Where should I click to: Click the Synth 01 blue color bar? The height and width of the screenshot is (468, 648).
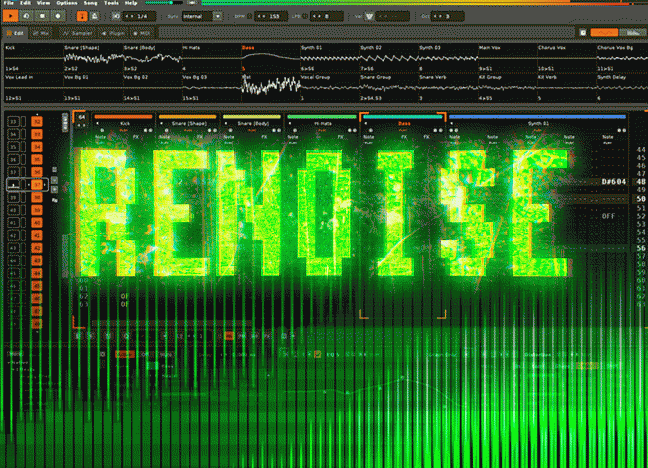point(538,117)
